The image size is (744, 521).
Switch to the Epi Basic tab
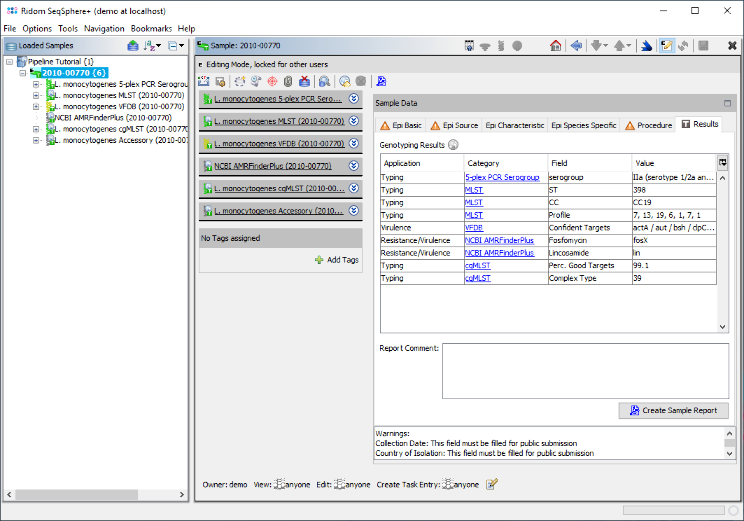[401, 125]
